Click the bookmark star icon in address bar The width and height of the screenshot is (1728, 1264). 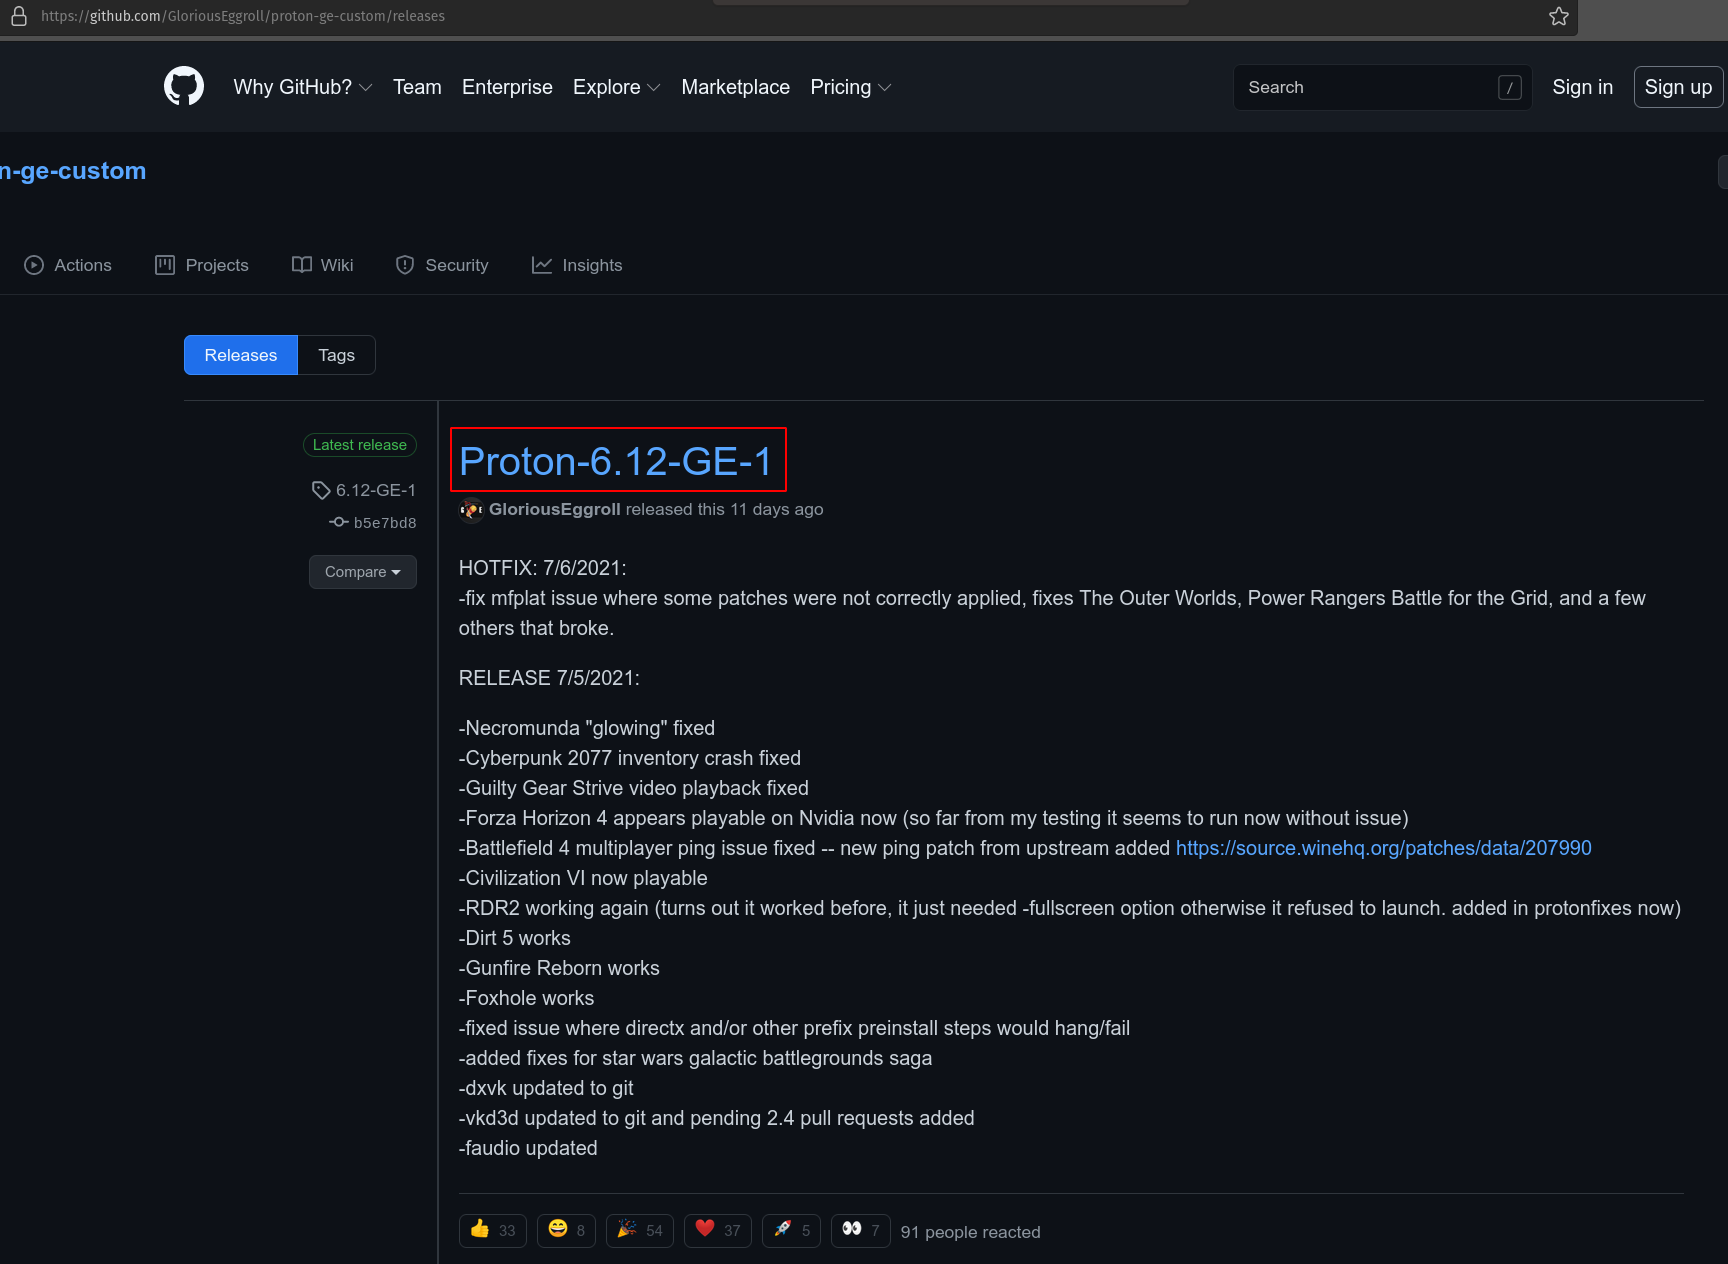click(1559, 16)
